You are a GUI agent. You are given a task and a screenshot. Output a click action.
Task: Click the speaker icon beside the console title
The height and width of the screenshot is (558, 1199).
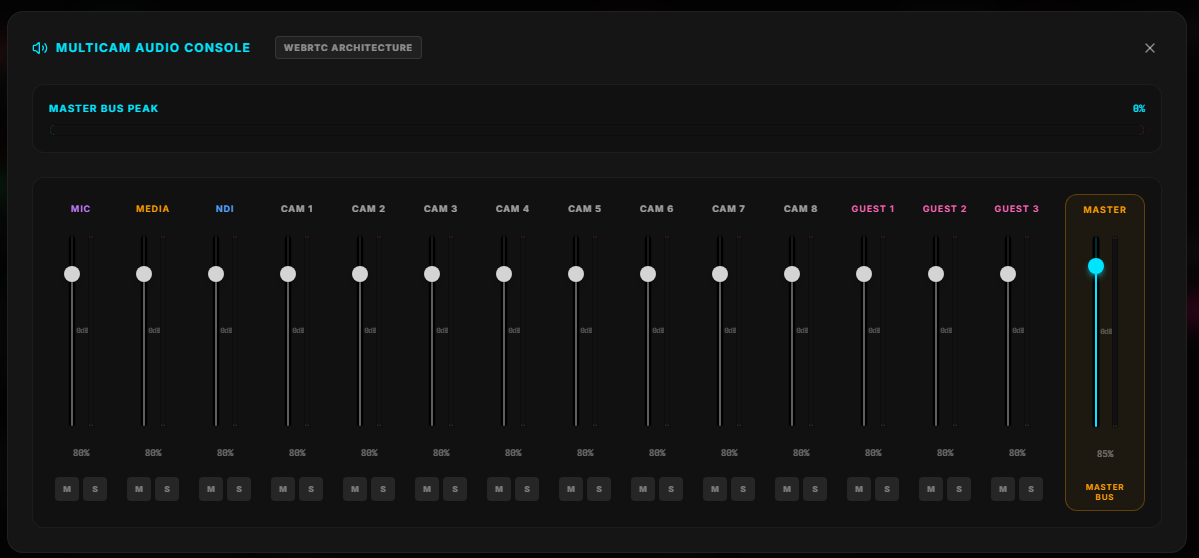(40, 47)
